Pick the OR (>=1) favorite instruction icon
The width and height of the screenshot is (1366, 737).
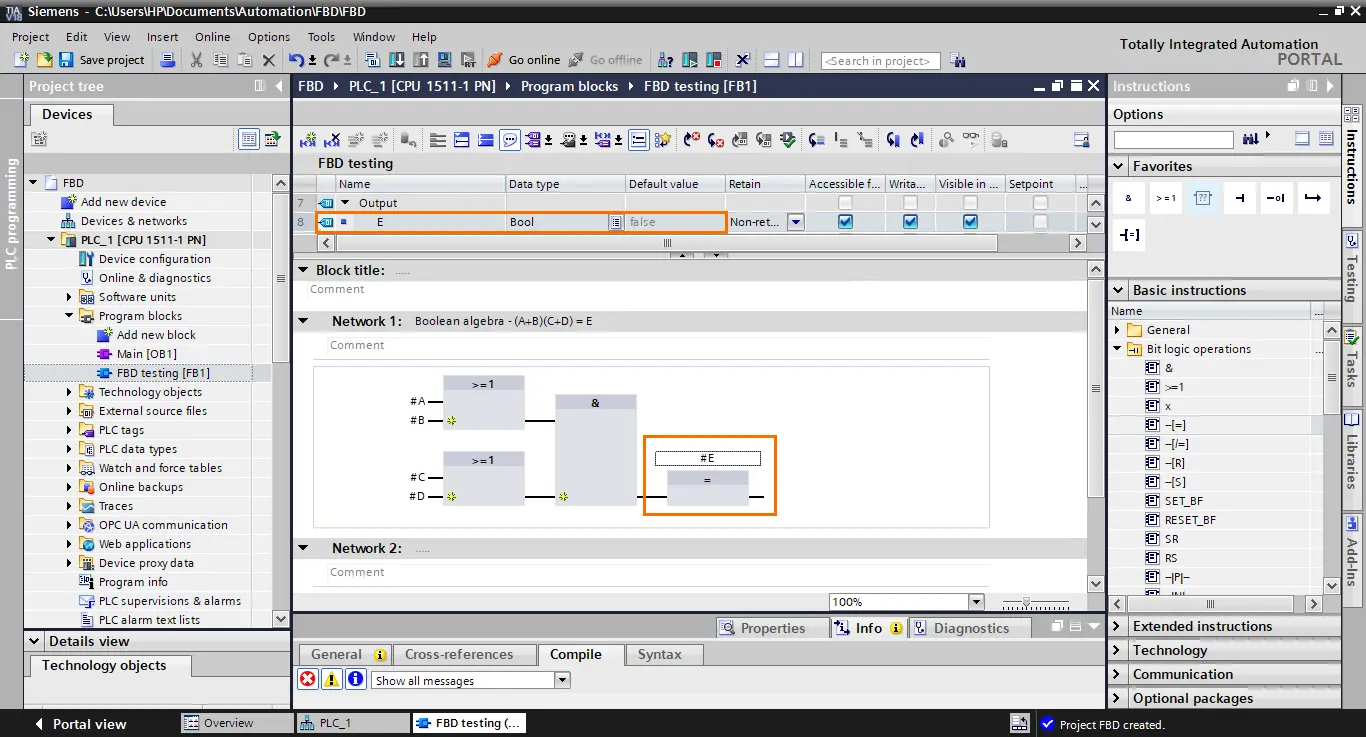(x=1166, y=198)
